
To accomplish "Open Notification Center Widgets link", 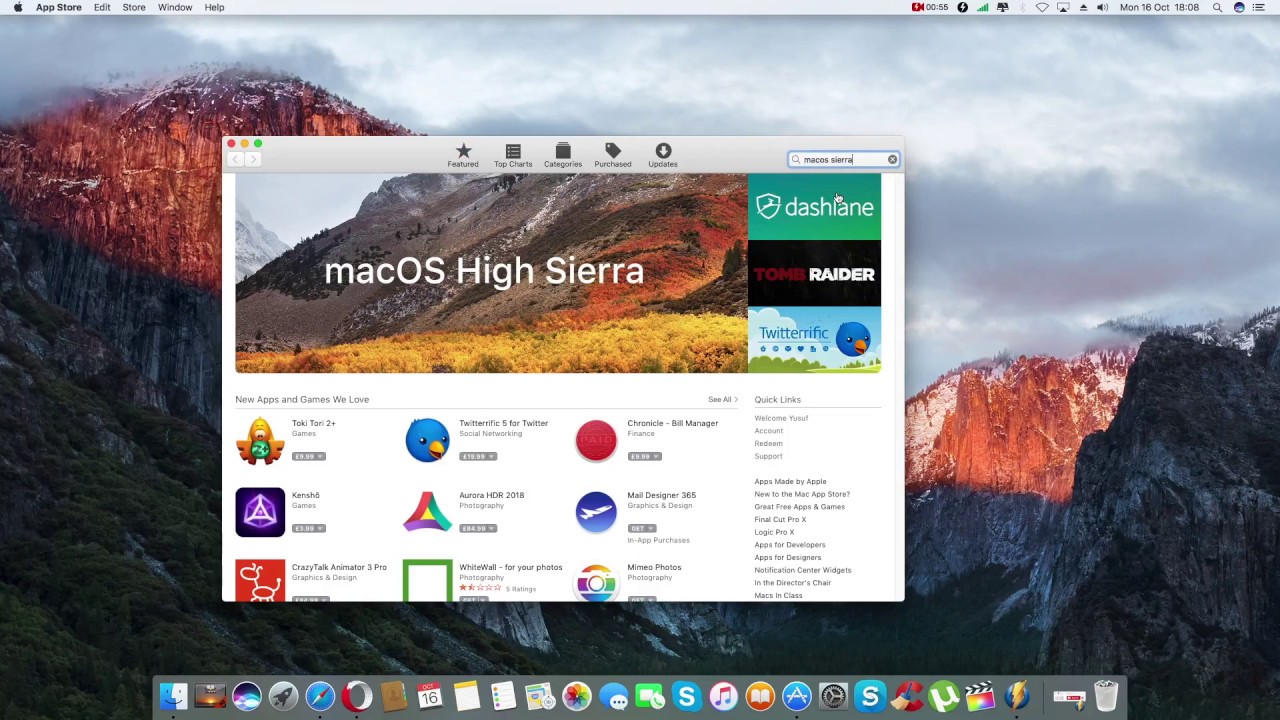I will tap(803, 570).
